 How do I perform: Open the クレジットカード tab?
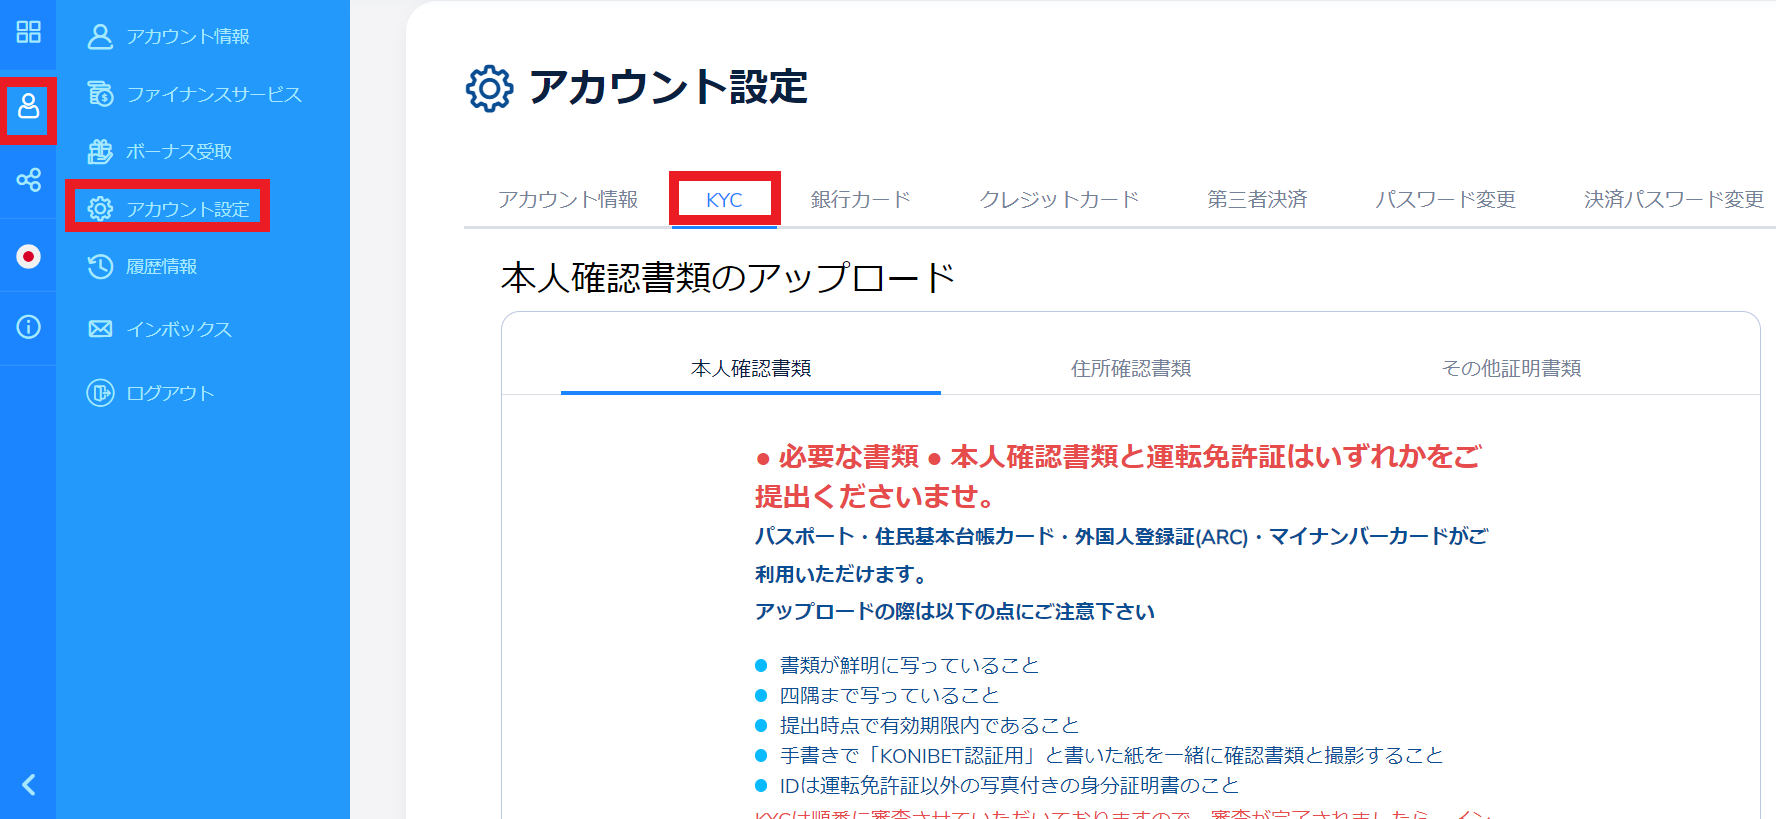pos(1059,200)
